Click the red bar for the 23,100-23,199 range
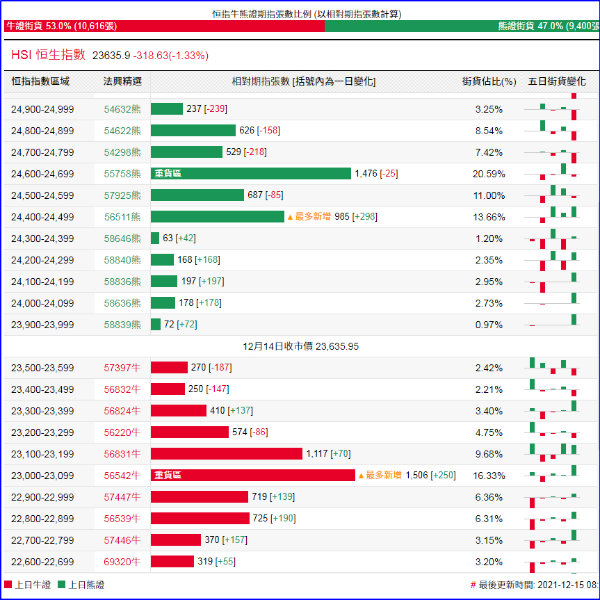 pyautogui.click(x=226, y=453)
